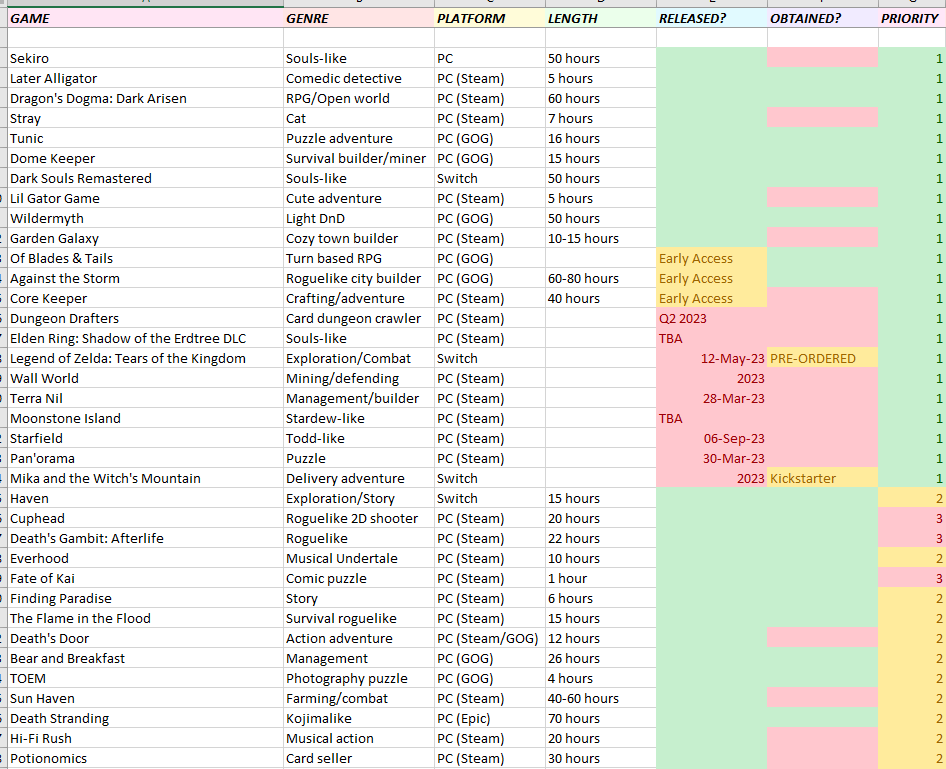Select the 70 hours length cell
This screenshot has height=769, width=946.
[601, 718]
